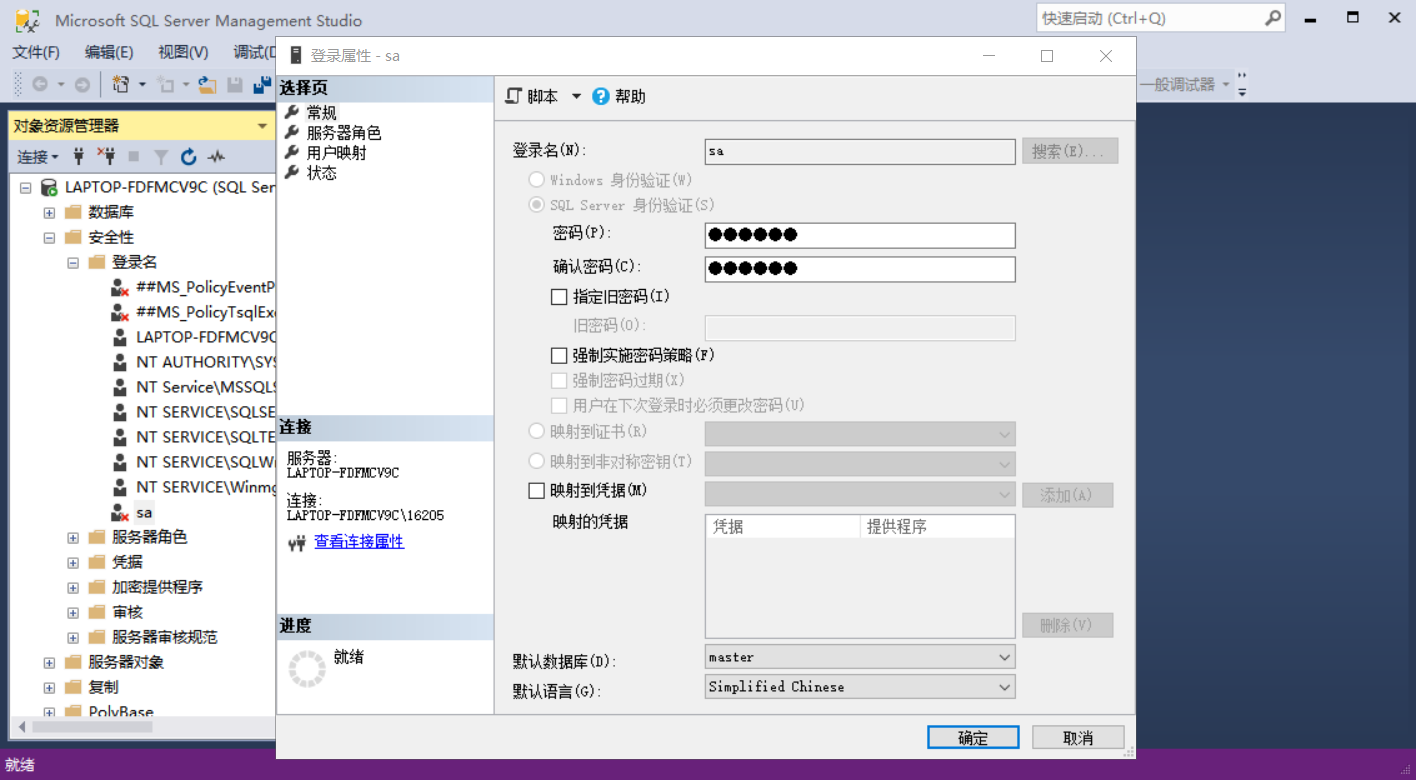Viewport: 1416px width, 780px height.
Task: Click the Refresh icon in Object Explorer
Action: [x=188, y=157]
